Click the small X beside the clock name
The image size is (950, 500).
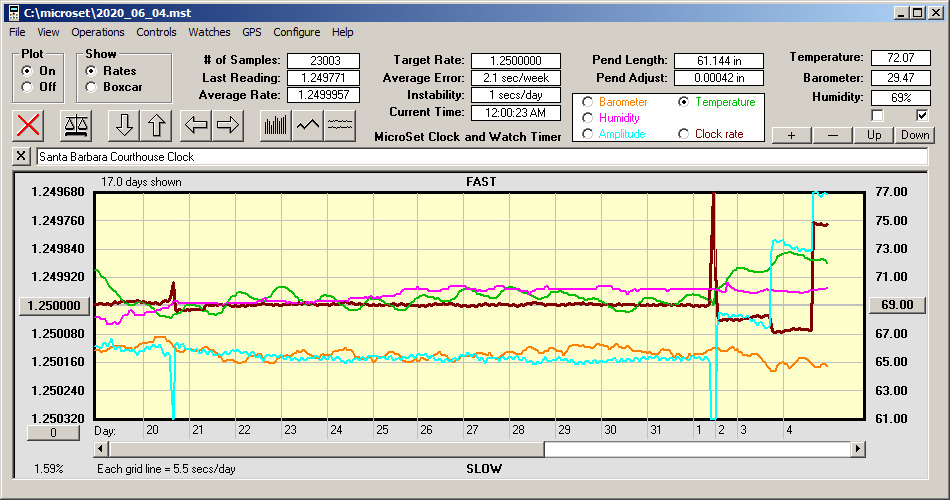tap(21, 156)
